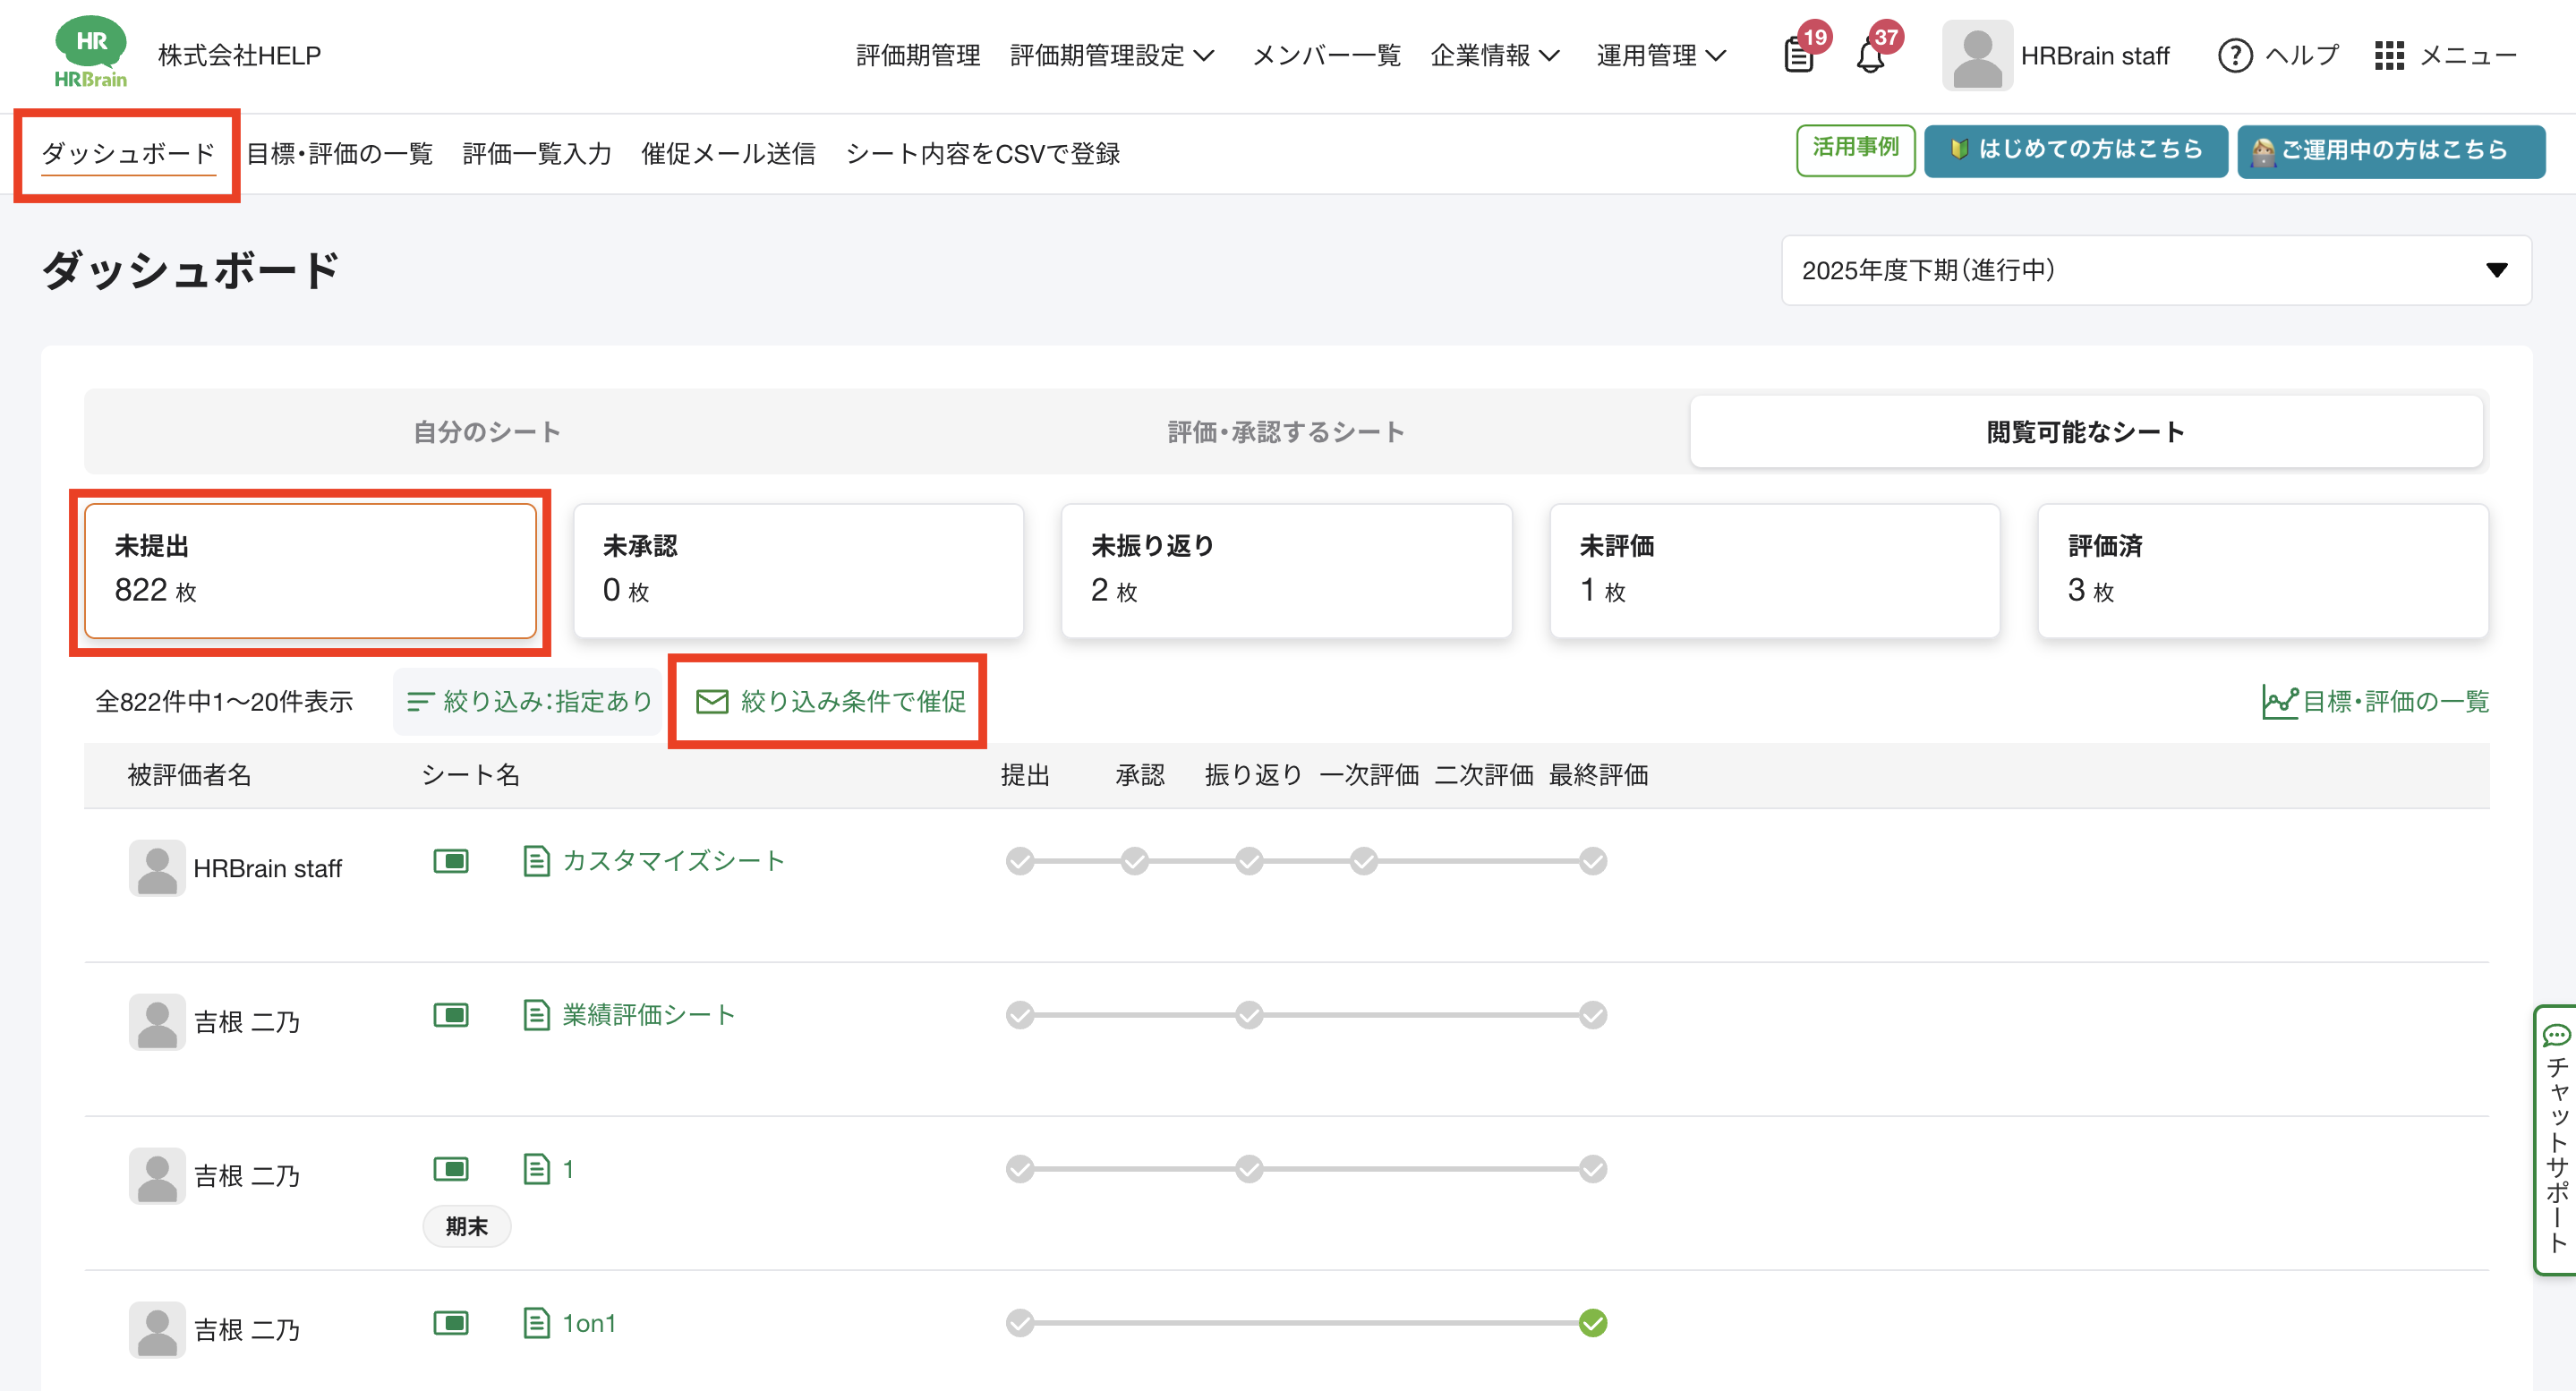The width and height of the screenshot is (2576, 1391).
Task: Open the 2025年度下期 period dropdown
Action: 2155,270
